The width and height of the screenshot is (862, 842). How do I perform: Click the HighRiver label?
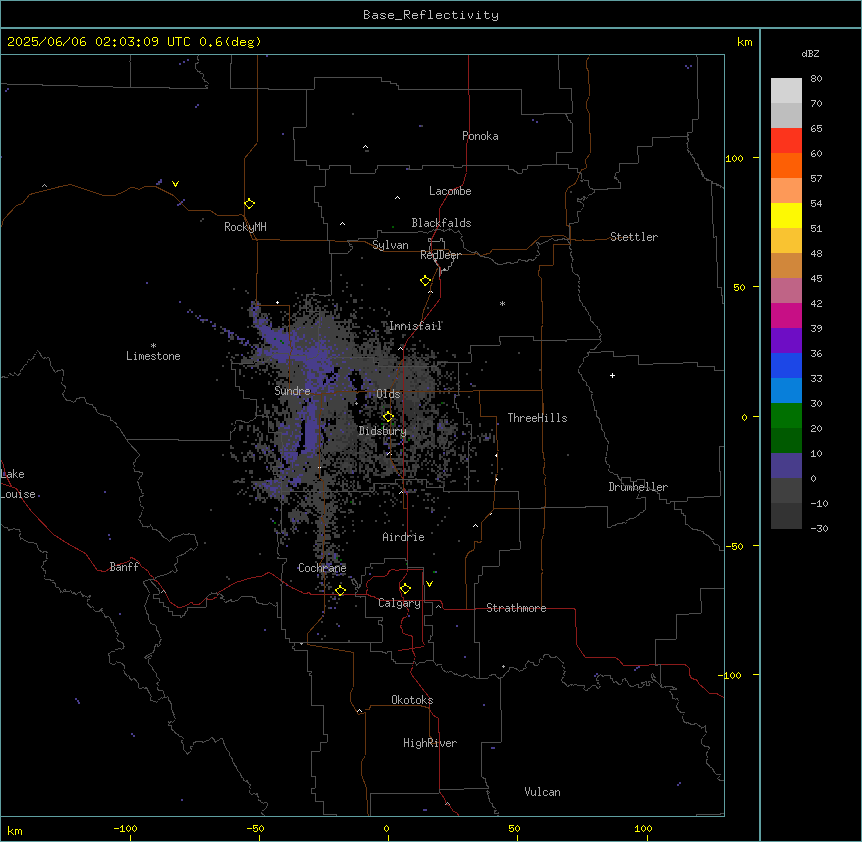tap(429, 743)
